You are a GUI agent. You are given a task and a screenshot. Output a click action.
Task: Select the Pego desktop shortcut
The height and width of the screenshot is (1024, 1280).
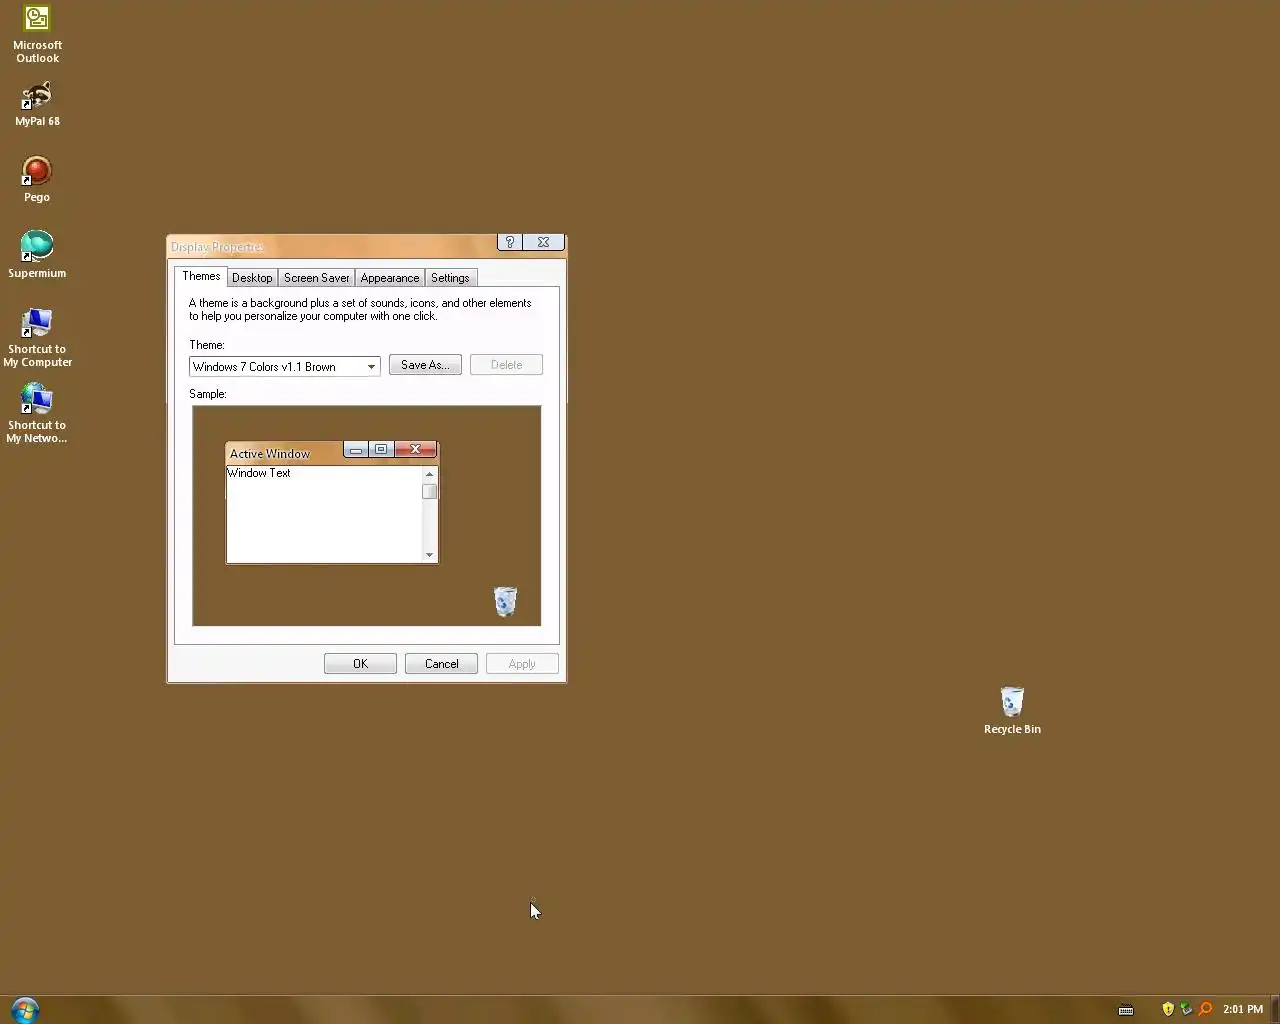tap(37, 179)
